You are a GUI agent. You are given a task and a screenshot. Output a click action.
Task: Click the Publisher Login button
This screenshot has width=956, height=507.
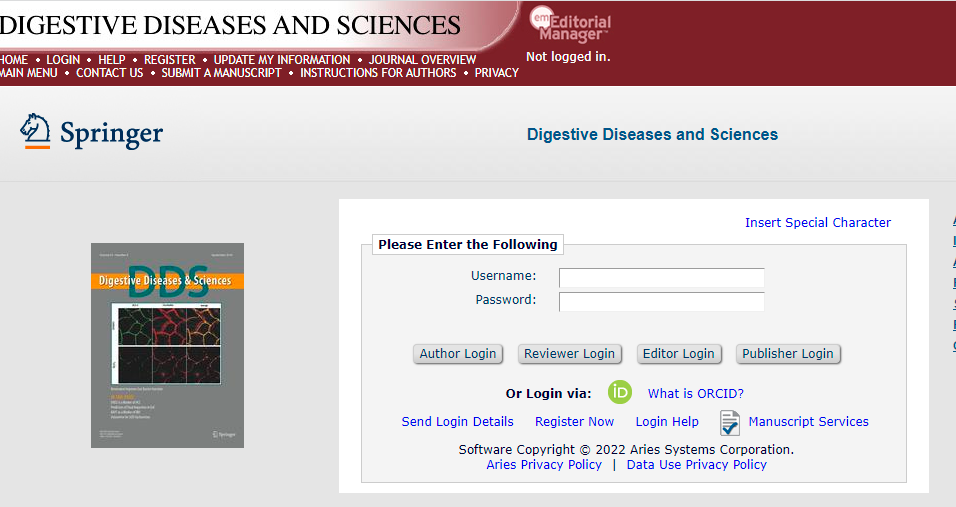point(788,354)
